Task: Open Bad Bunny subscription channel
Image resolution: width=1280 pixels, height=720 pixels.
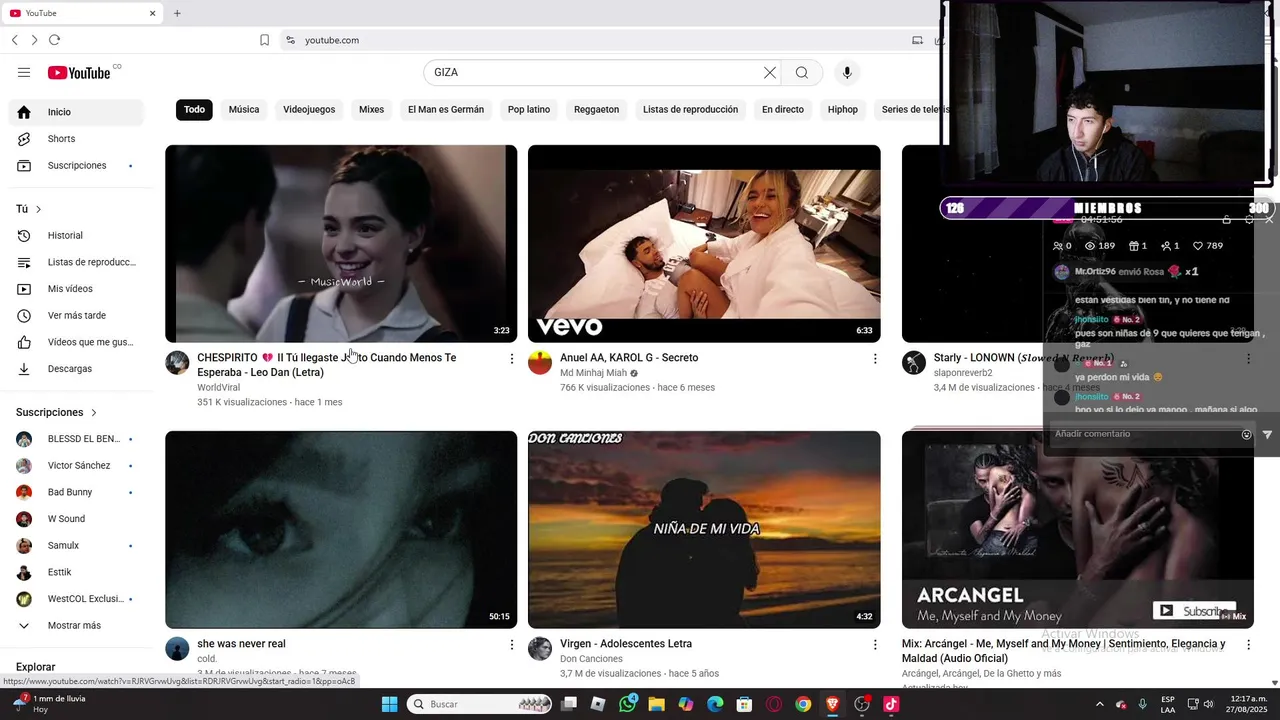Action: tap(76, 492)
